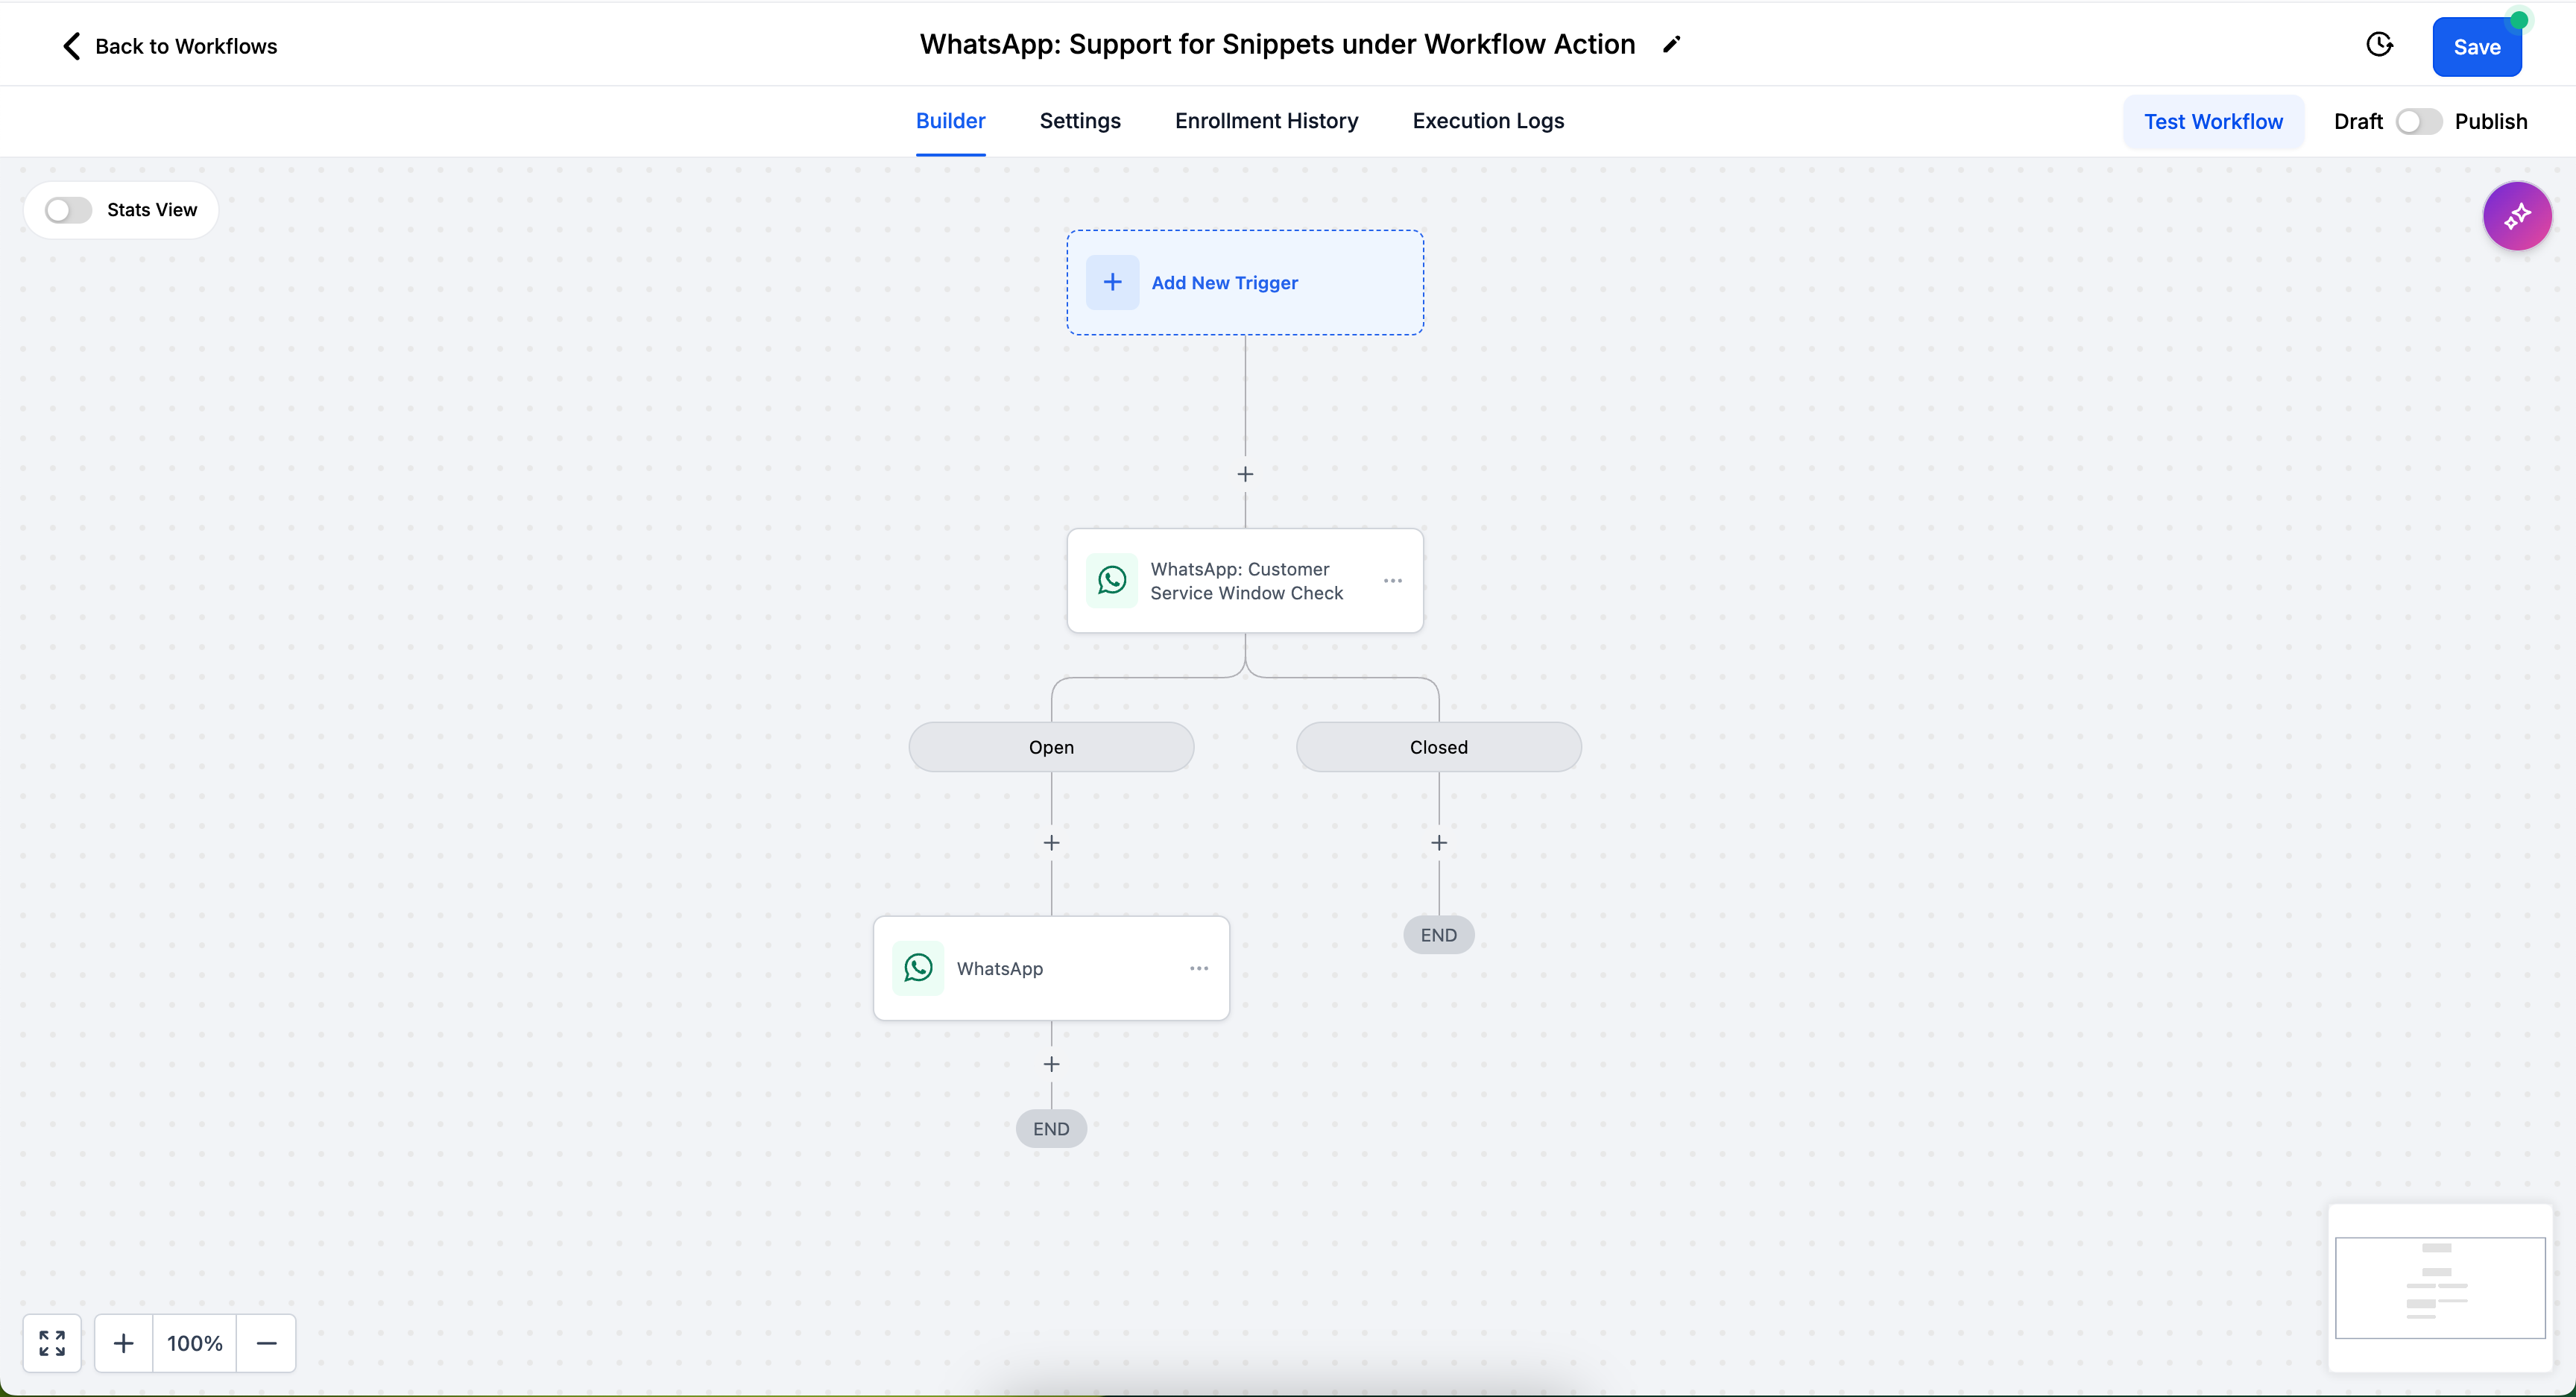This screenshot has height=1397, width=2576.
Task: Add action under the Closed branch
Action: click(x=1439, y=843)
